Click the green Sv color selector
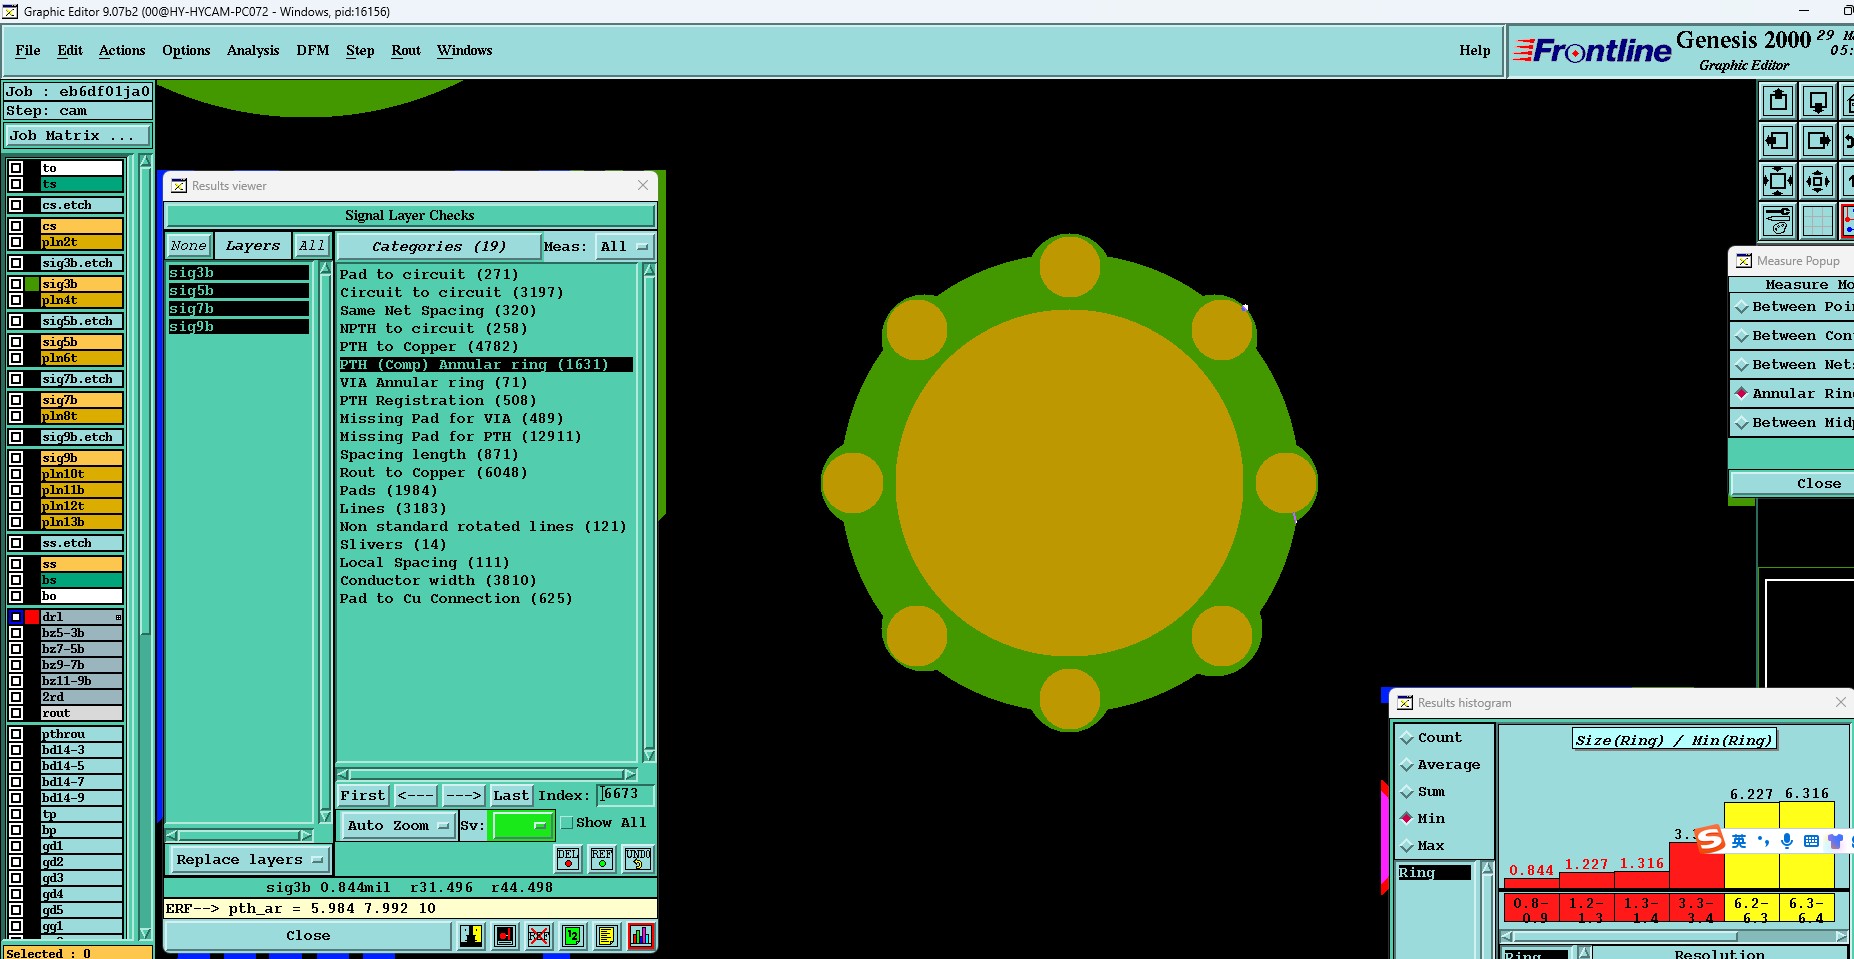 point(521,826)
